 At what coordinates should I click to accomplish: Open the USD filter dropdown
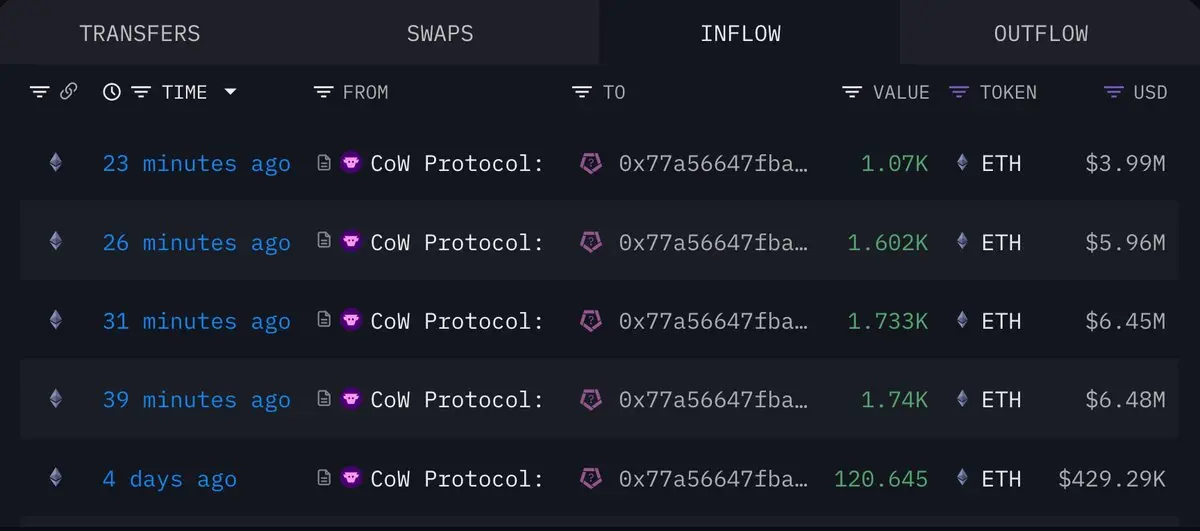[x=1114, y=92]
